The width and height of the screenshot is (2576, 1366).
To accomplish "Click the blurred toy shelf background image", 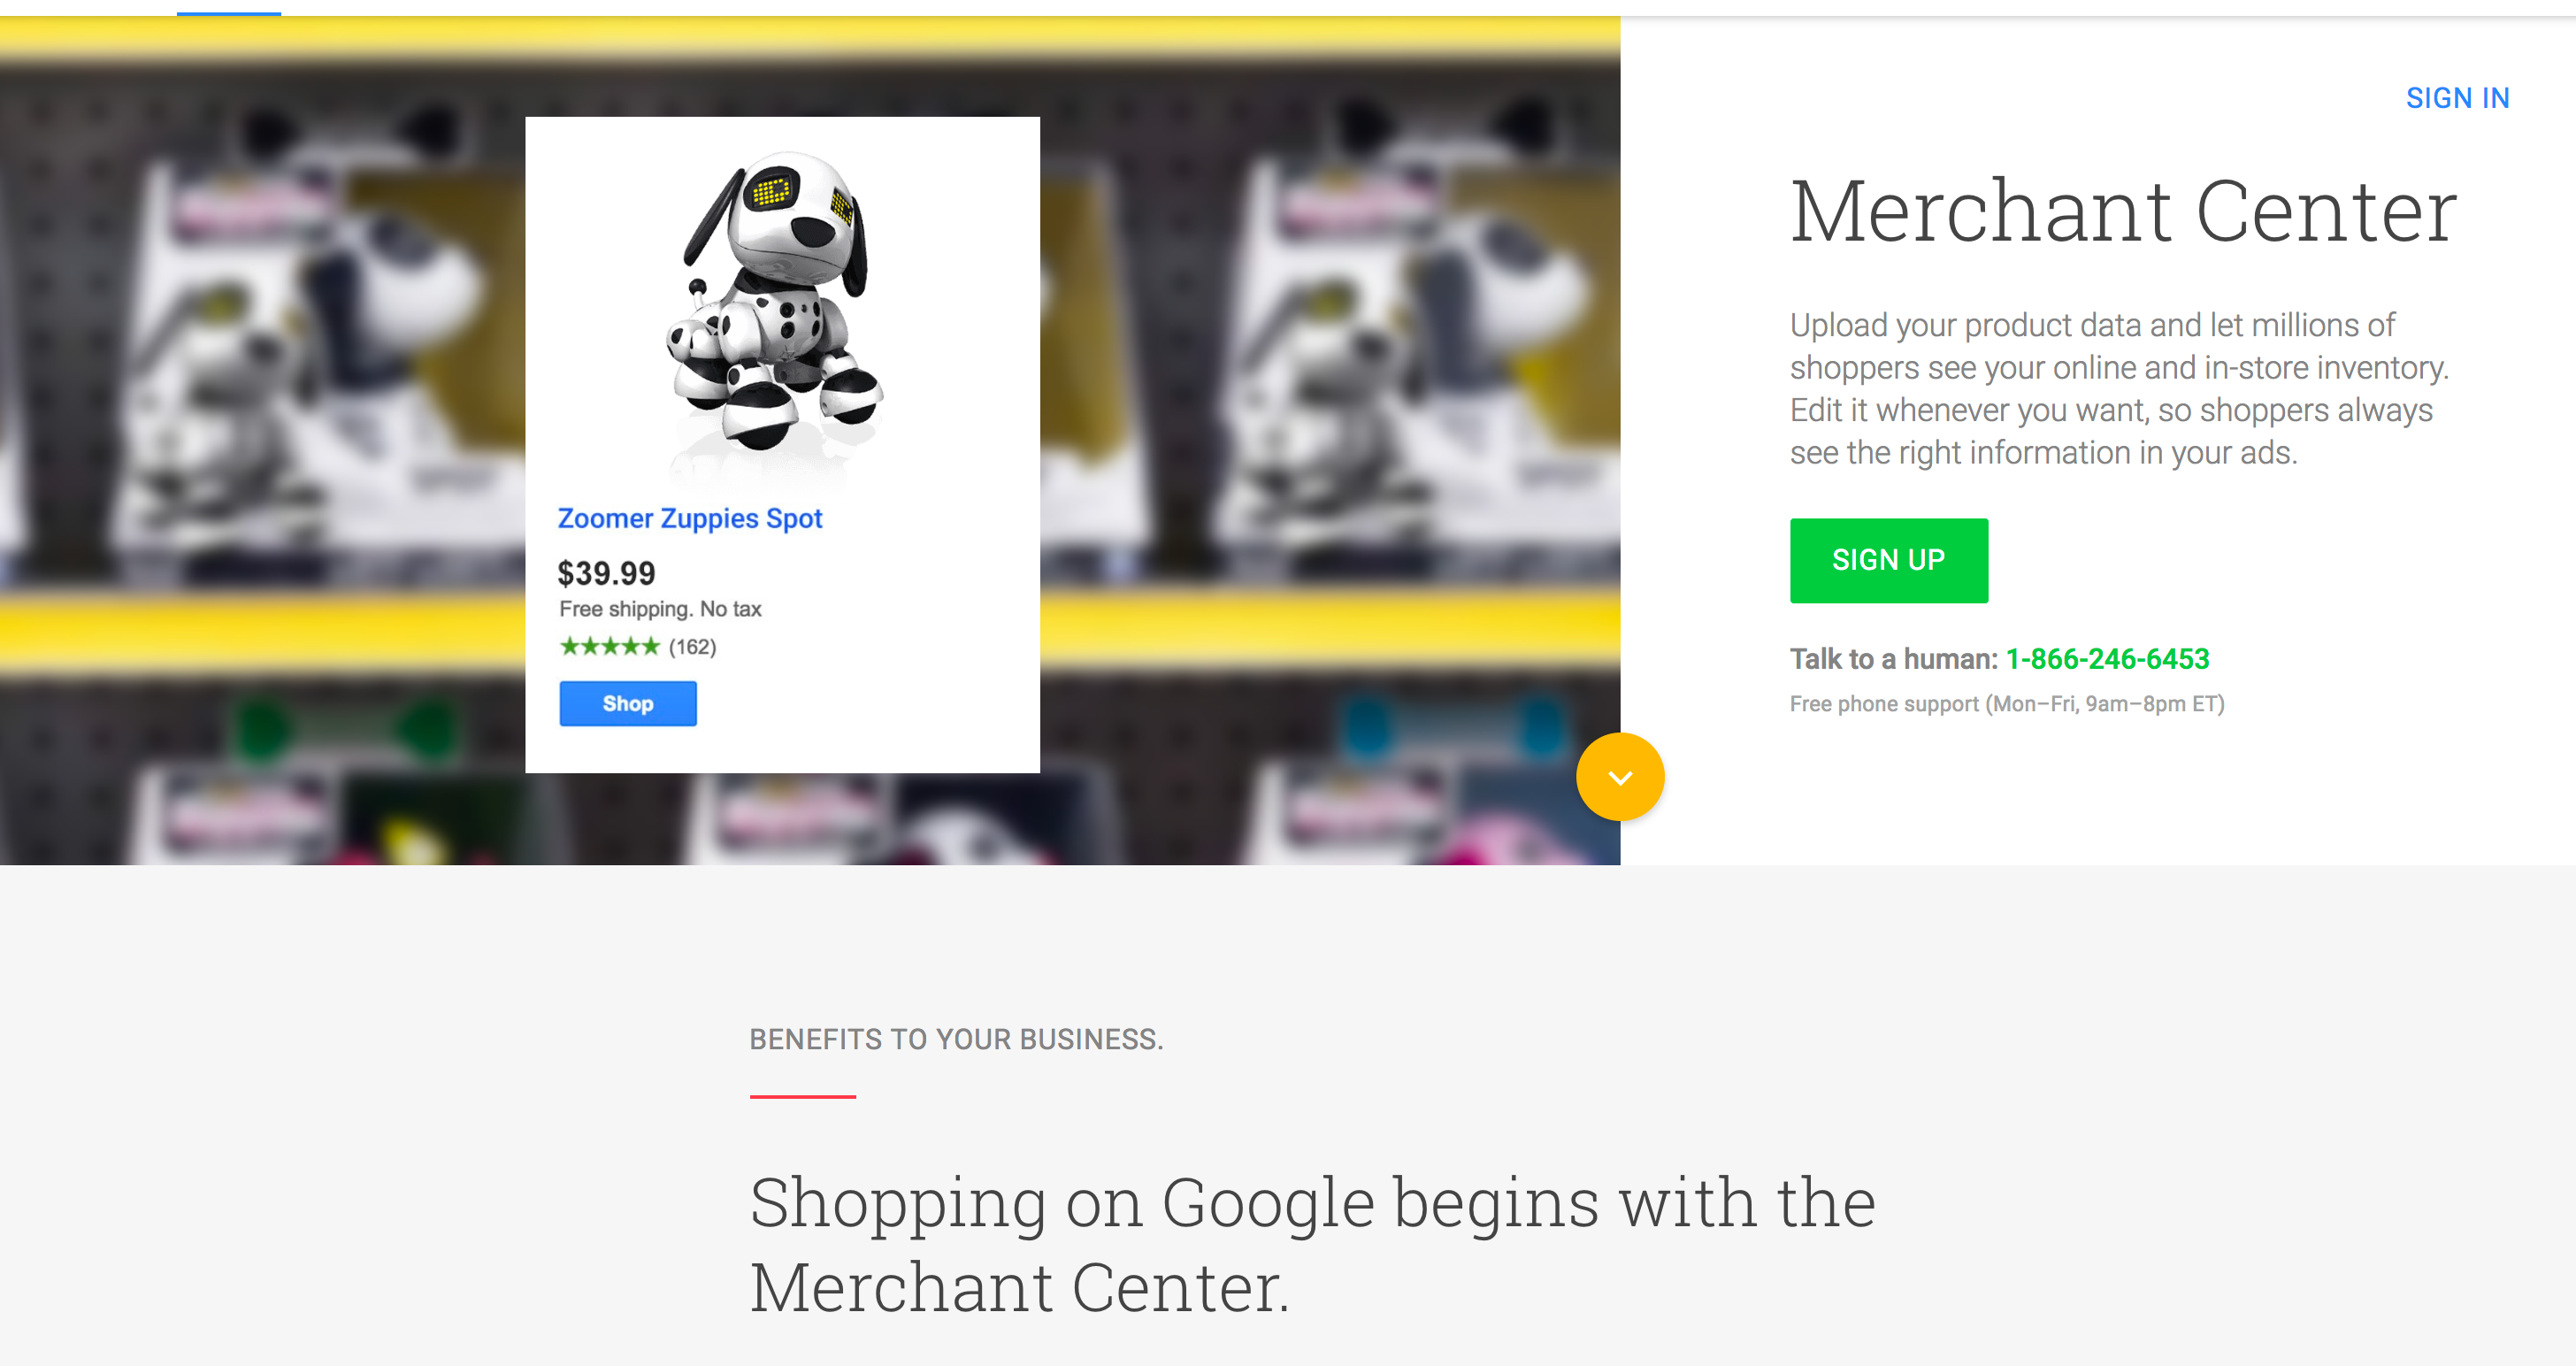I will pyautogui.click(x=260, y=440).
